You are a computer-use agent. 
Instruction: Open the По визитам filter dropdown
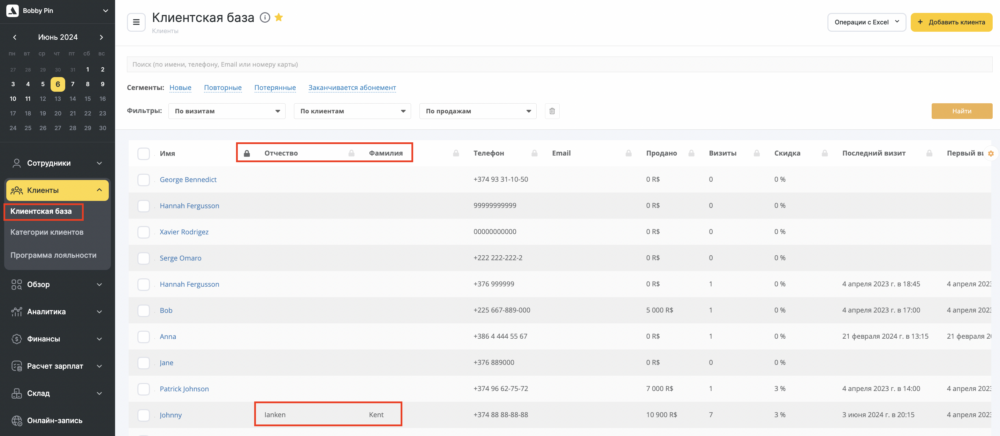click(x=226, y=111)
